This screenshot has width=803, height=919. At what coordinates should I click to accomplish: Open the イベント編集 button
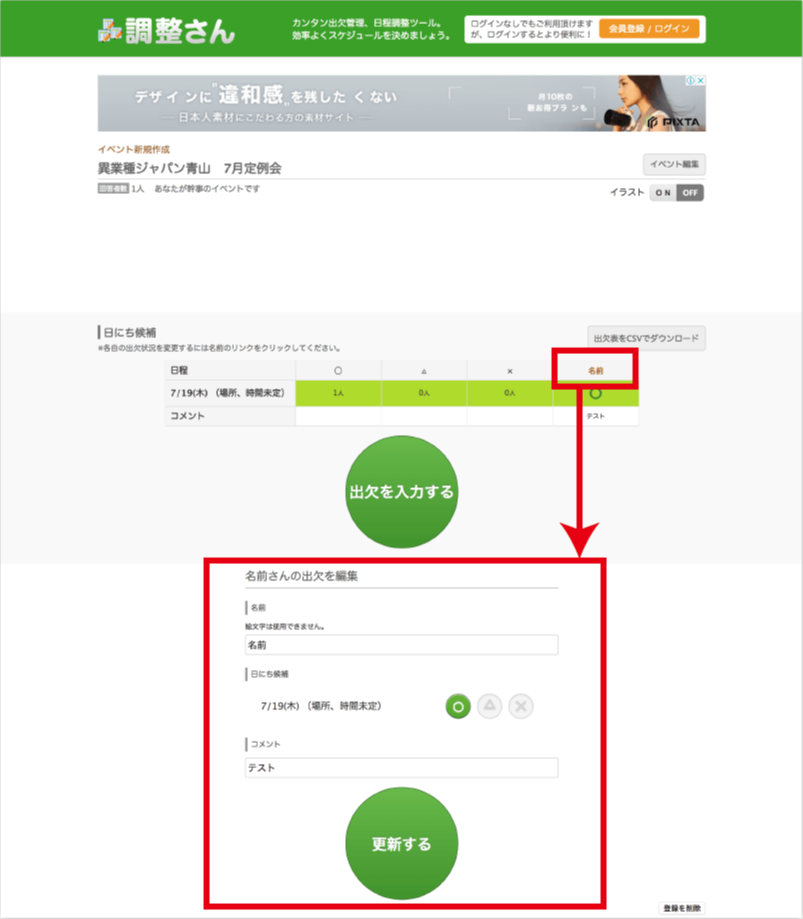[674, 164]
